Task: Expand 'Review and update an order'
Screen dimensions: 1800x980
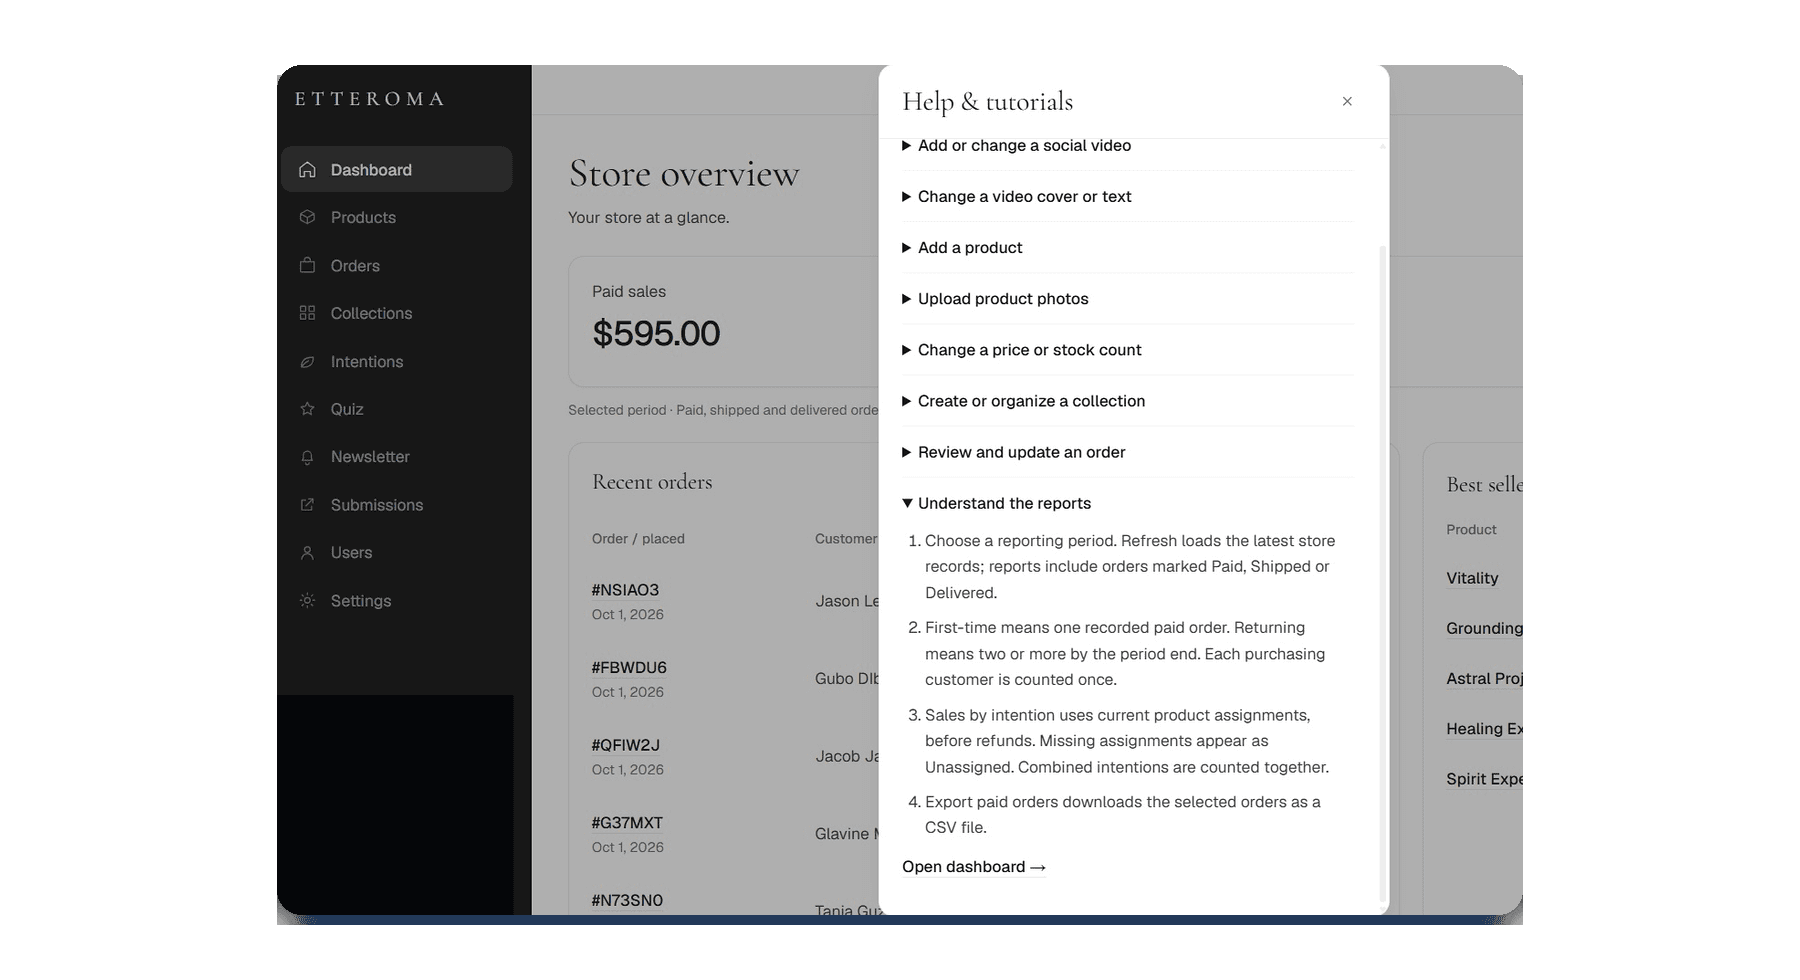Action: tap(1127, 452)
